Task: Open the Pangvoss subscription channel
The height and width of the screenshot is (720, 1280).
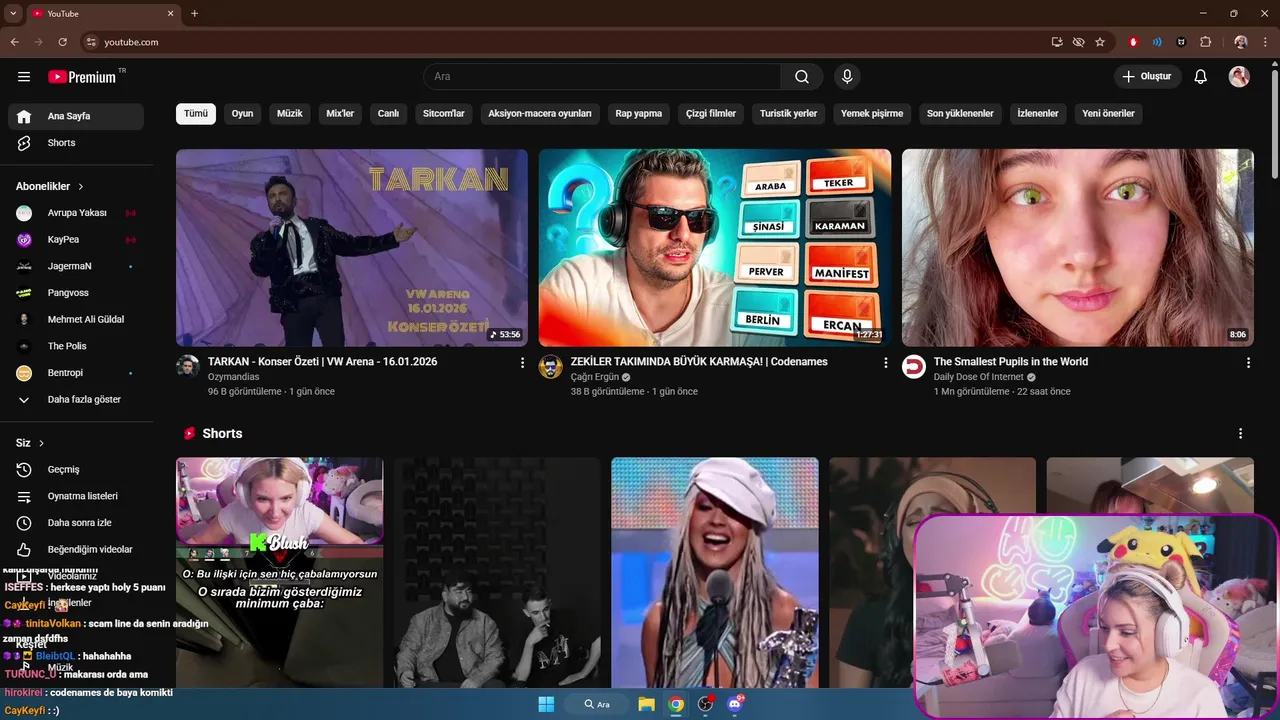Action: point(76,293)
